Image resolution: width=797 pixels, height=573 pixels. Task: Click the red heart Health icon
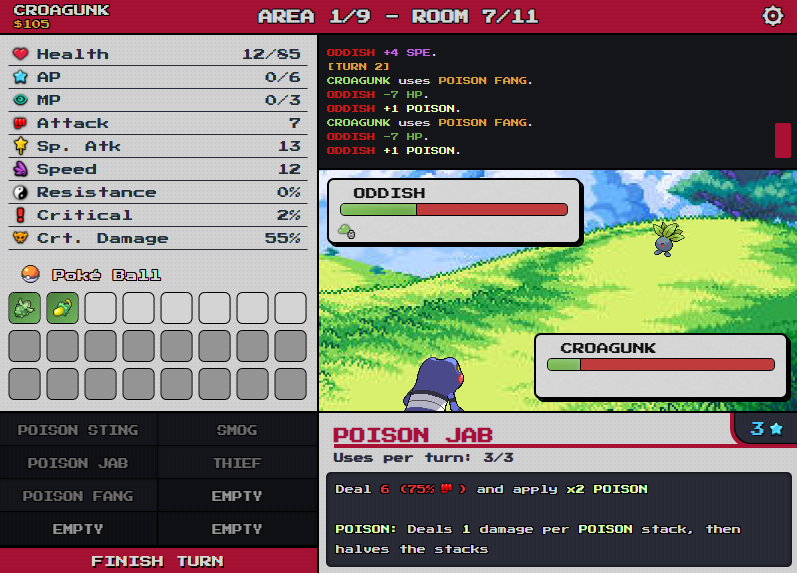pos(20,53)
